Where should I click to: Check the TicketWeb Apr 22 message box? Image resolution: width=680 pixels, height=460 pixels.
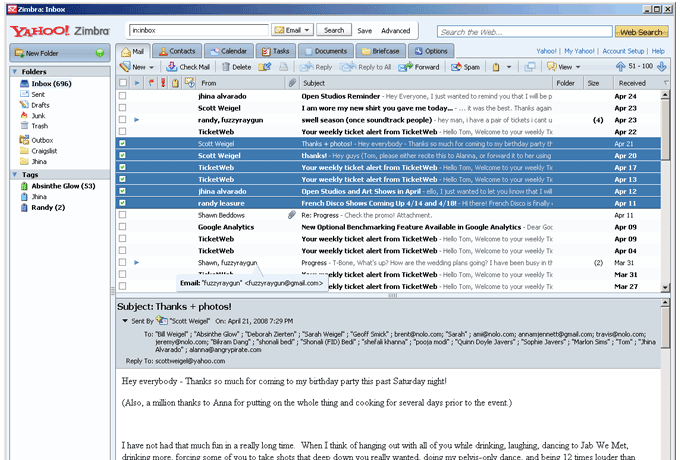click(x=123, y=131)
